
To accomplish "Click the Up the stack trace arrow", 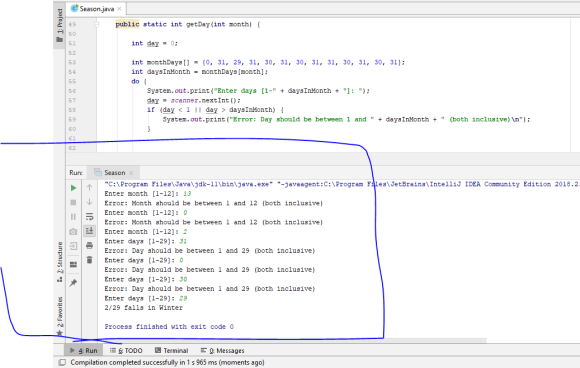I will [x=90, y=188].
